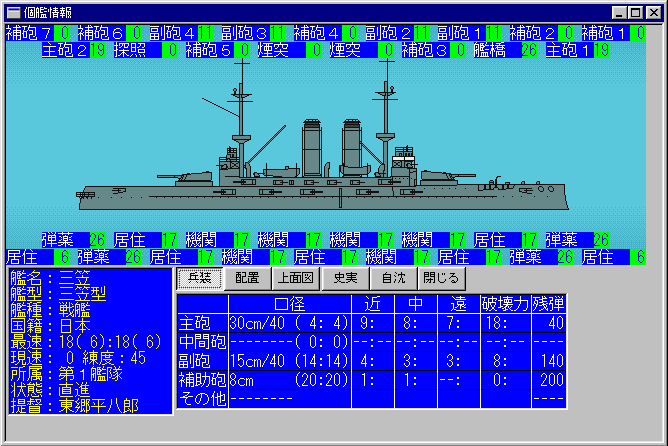Select the 副砲 row header in table

202,361
